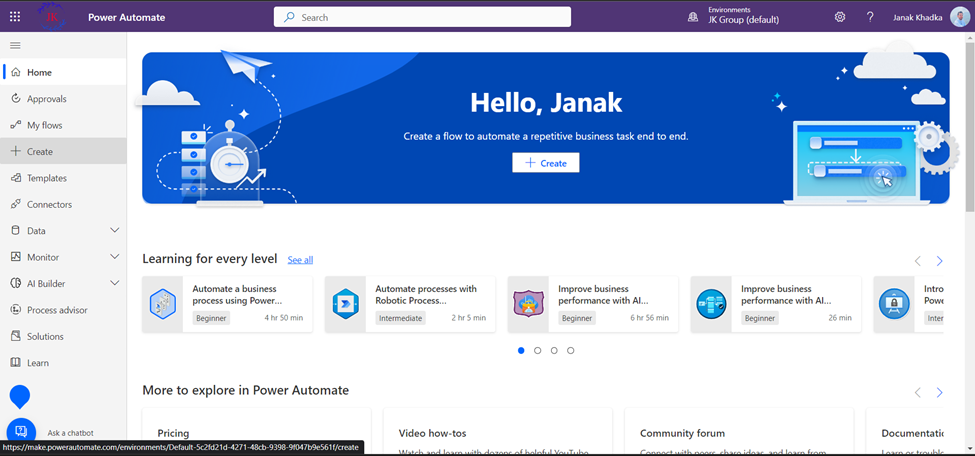Screen dimensions: 975x456
Task: Click the Monitor icon in sidebar
Action: pos(16,257)
